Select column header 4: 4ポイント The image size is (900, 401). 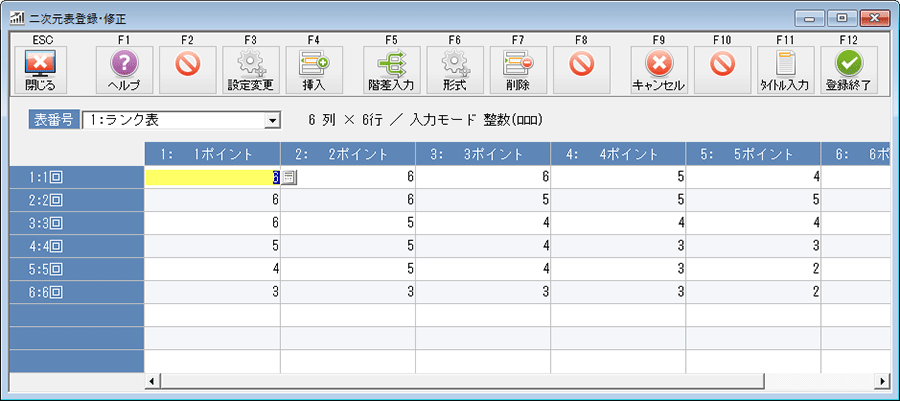point(617,154)
